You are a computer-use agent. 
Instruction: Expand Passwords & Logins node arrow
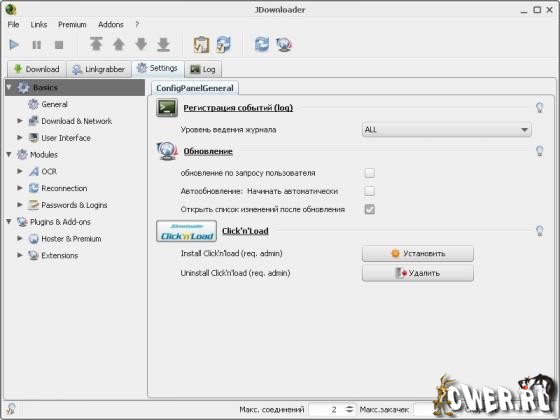point(20,205)
